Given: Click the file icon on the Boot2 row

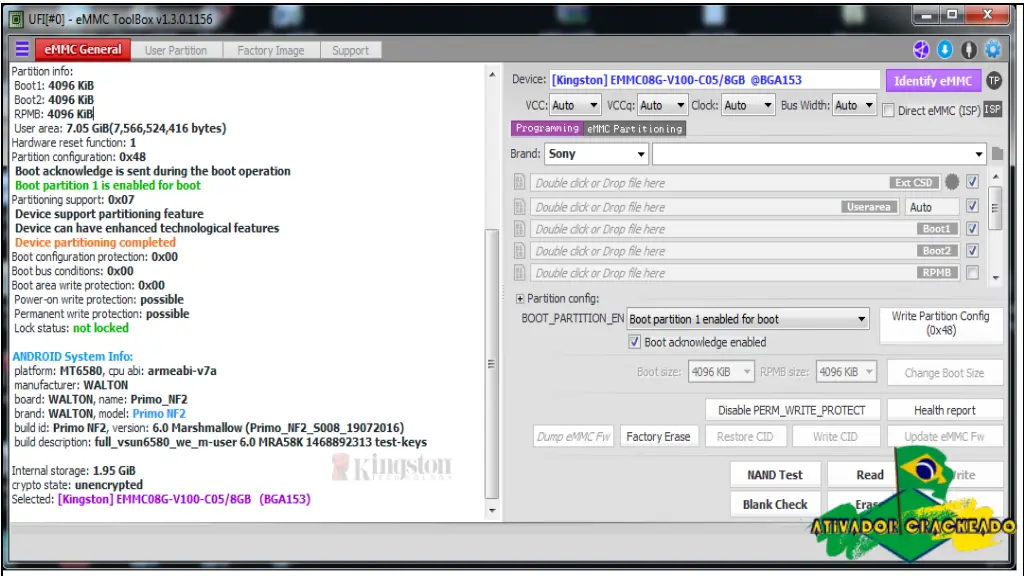Looking at the screenshot, I should pyautogui.click(x=519, y=251).
